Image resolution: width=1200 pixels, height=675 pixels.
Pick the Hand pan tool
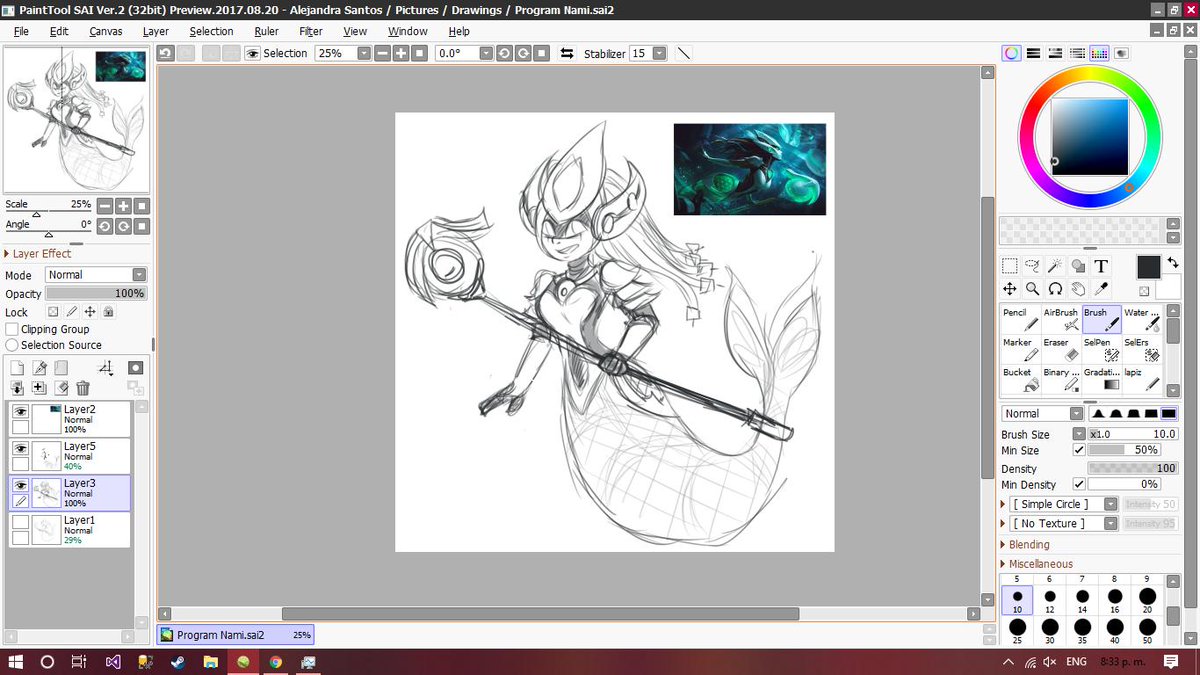[x=1078, y=289]
